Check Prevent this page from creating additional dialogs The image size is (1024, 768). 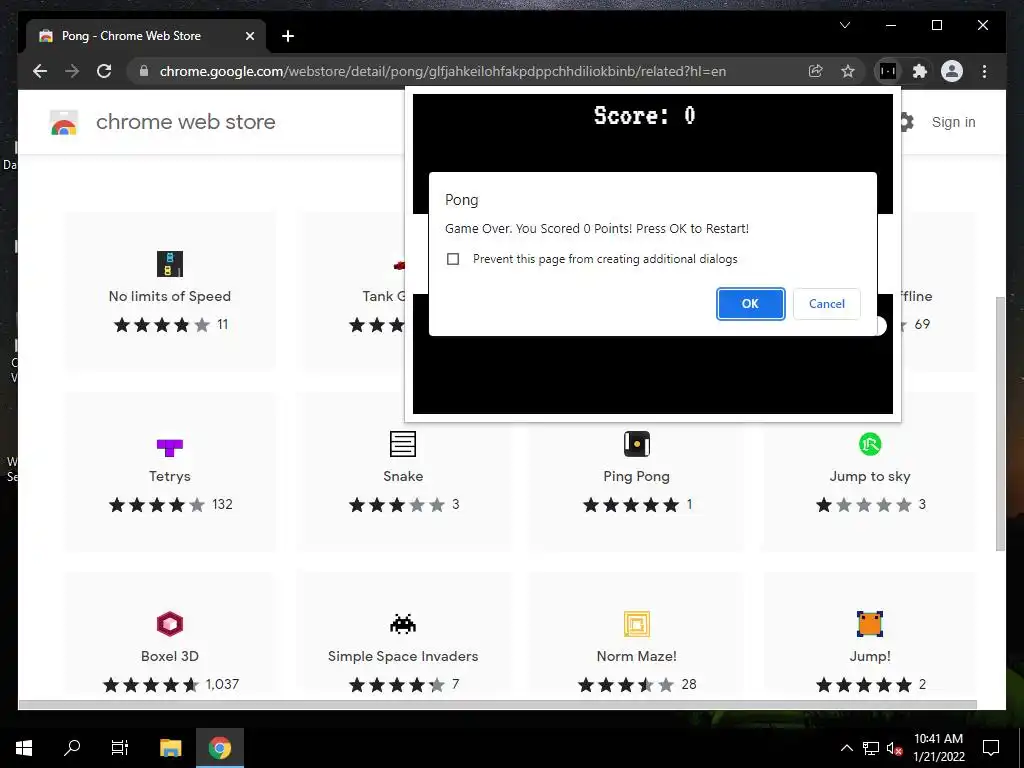tap(453, 259)
